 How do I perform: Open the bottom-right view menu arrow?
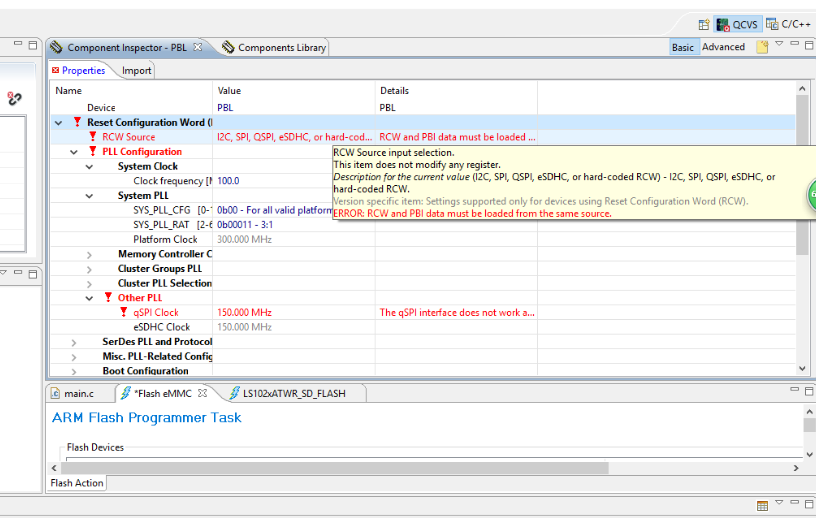[x=779, y=502]
